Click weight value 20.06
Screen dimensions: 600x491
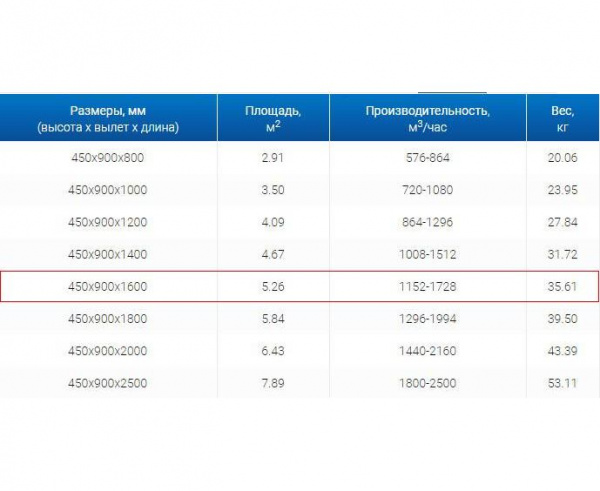tap(562, 158)
